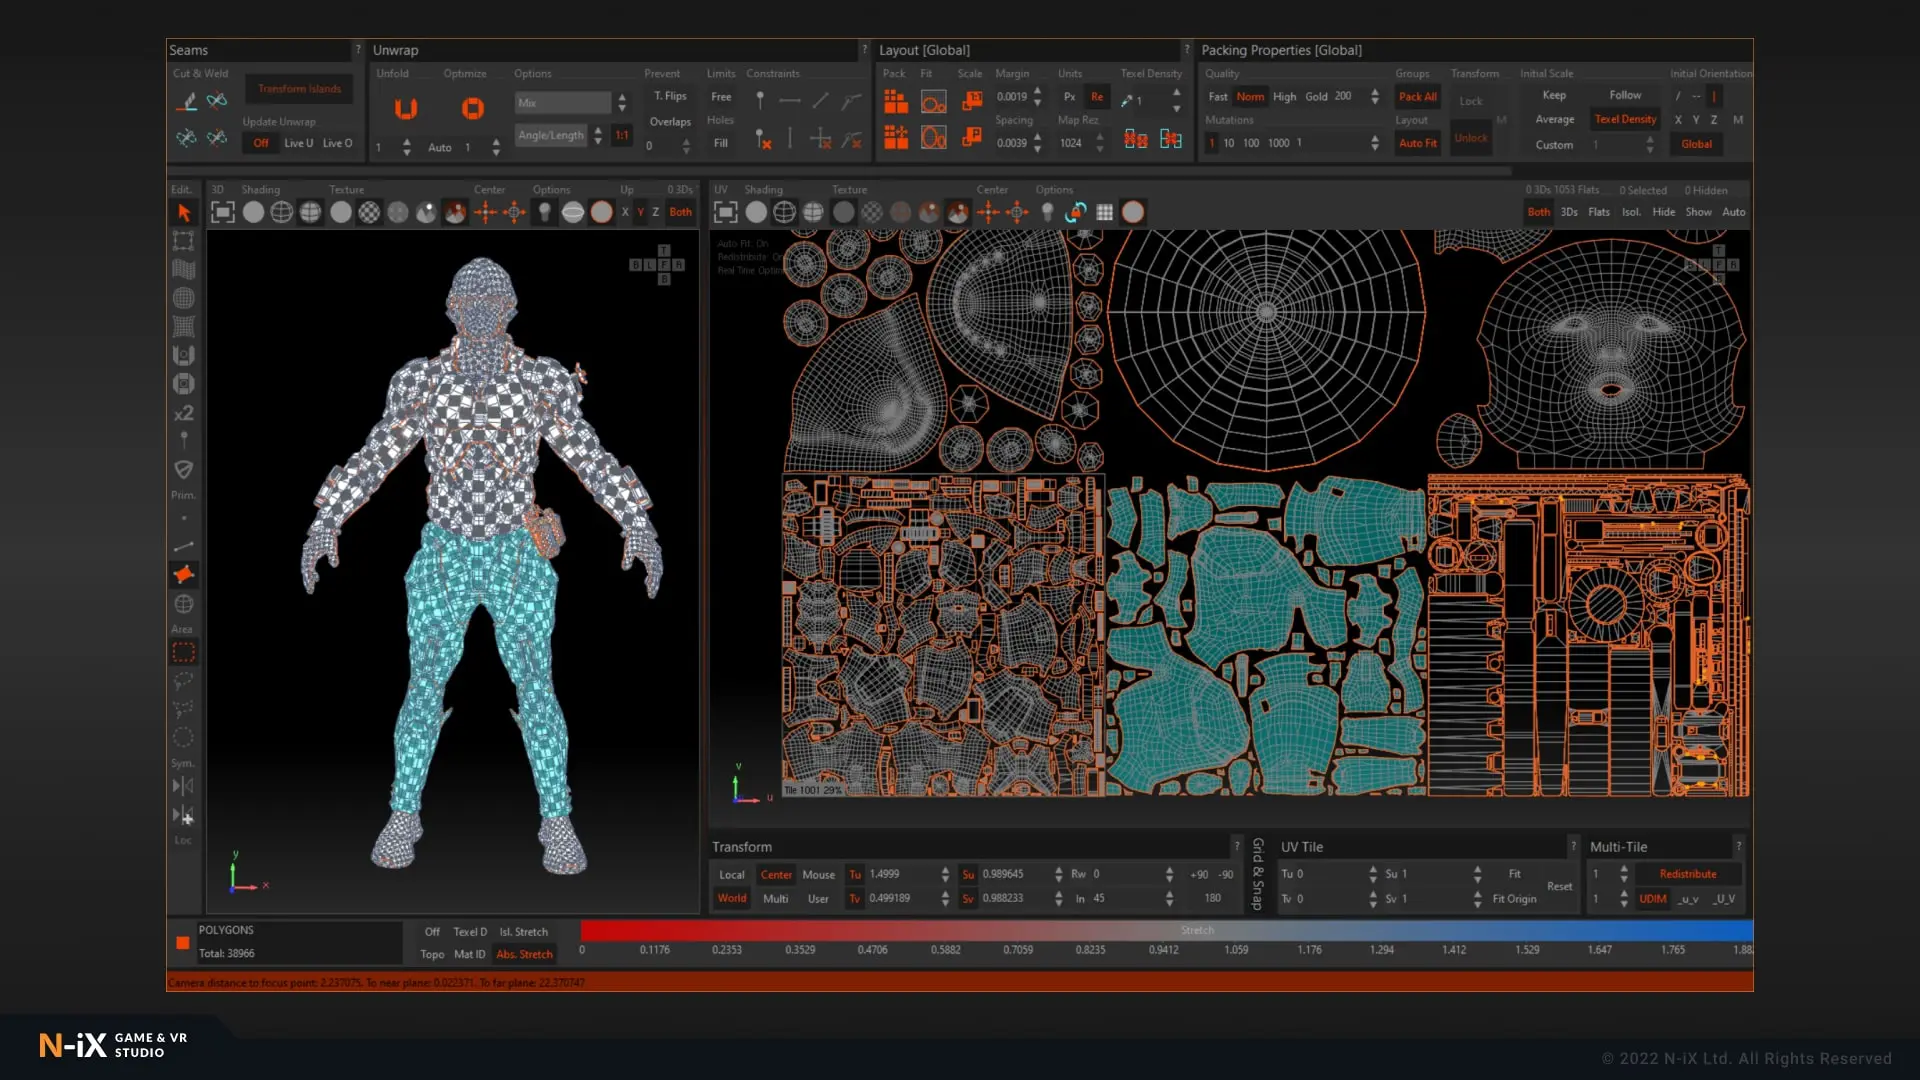The height and width of the screenshot is (1080, 1920).
Task: Switch stretch display to Texel D
Action: 470,932
